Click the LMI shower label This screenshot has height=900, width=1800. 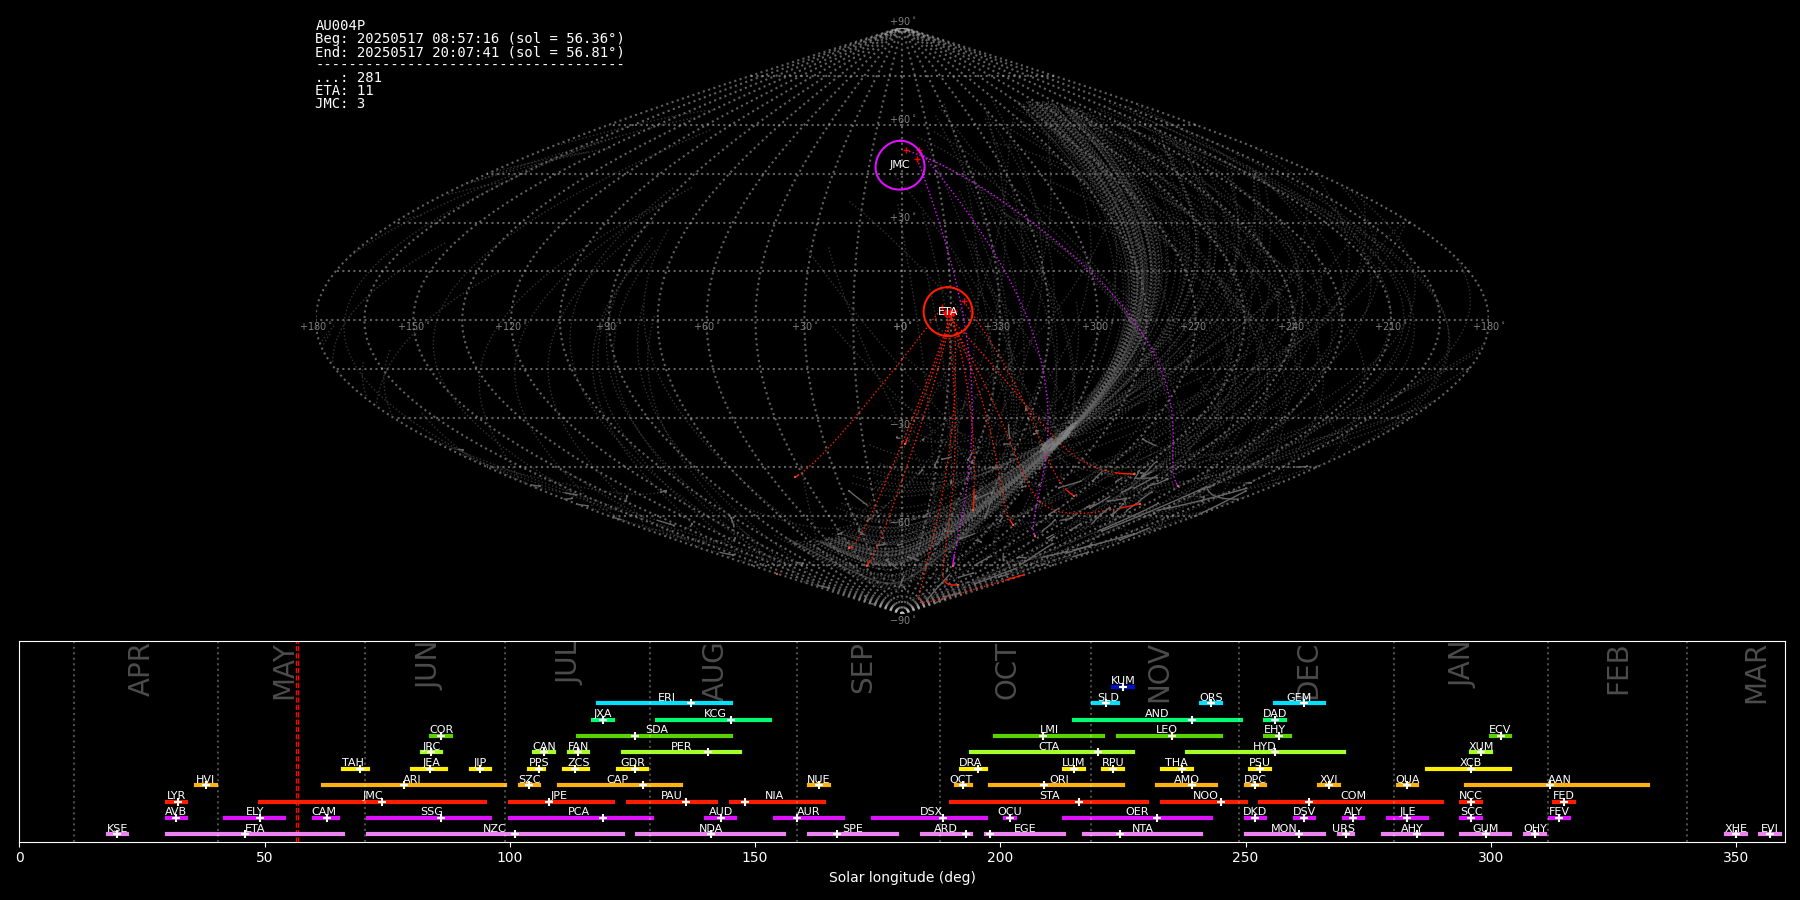(1049, 730)
